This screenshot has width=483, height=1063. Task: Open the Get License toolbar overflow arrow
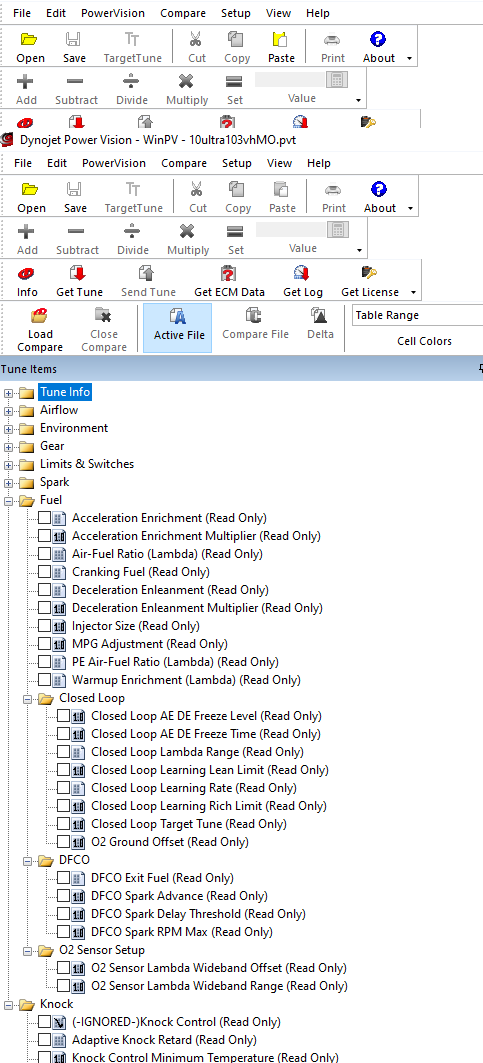click(413, 293)
